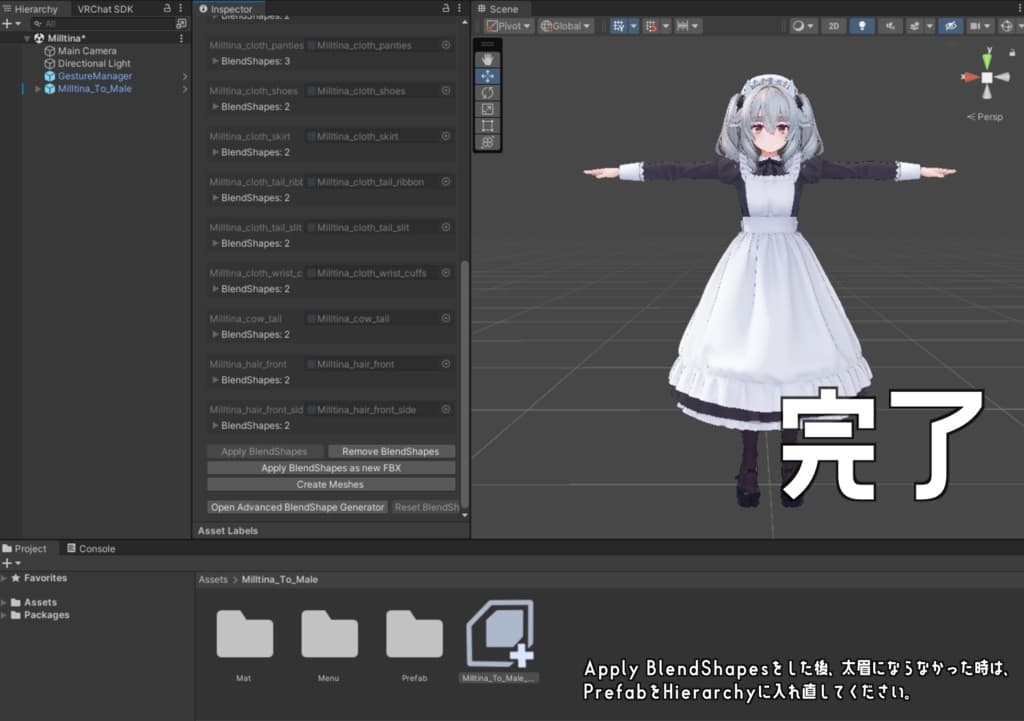Click the draw mode shading sphere icon
Viewport: 1024px width, 721px height.
[797, 25]
